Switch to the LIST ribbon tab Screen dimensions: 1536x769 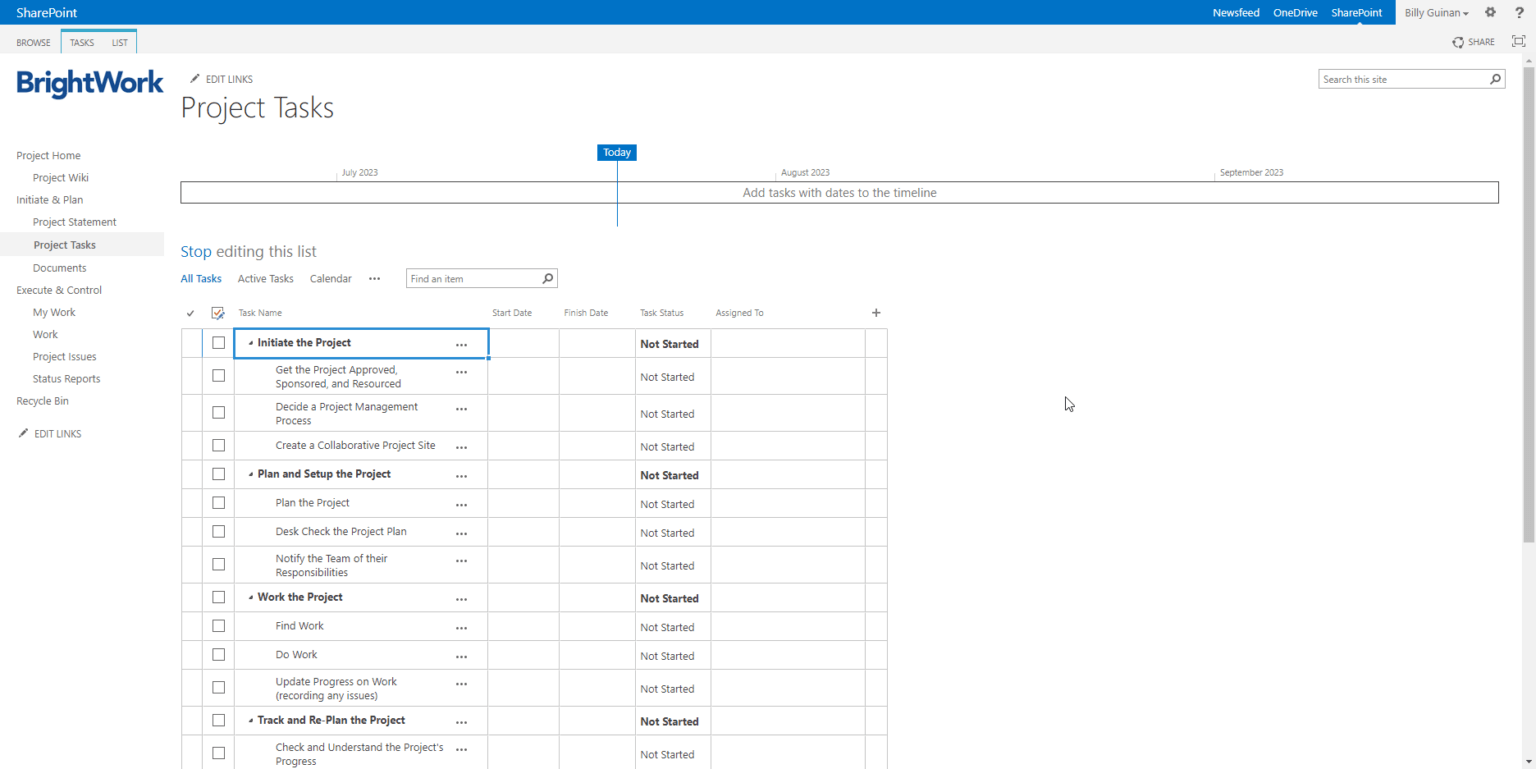coord(119,42)
